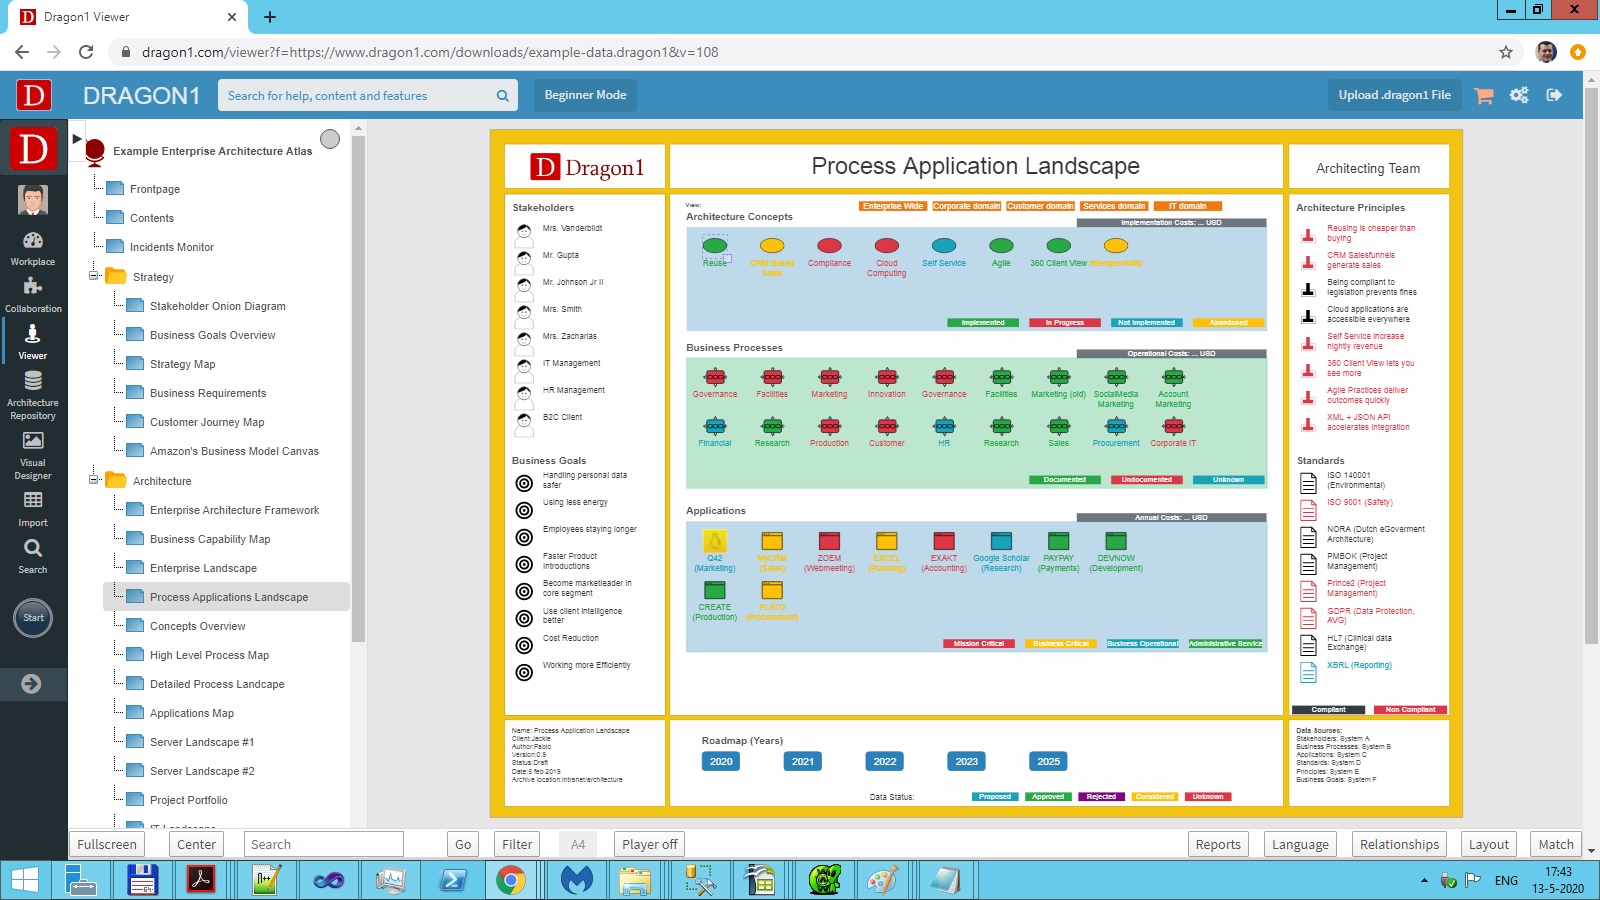Open Business Capability Map in tree

click(x=210, y=539)
